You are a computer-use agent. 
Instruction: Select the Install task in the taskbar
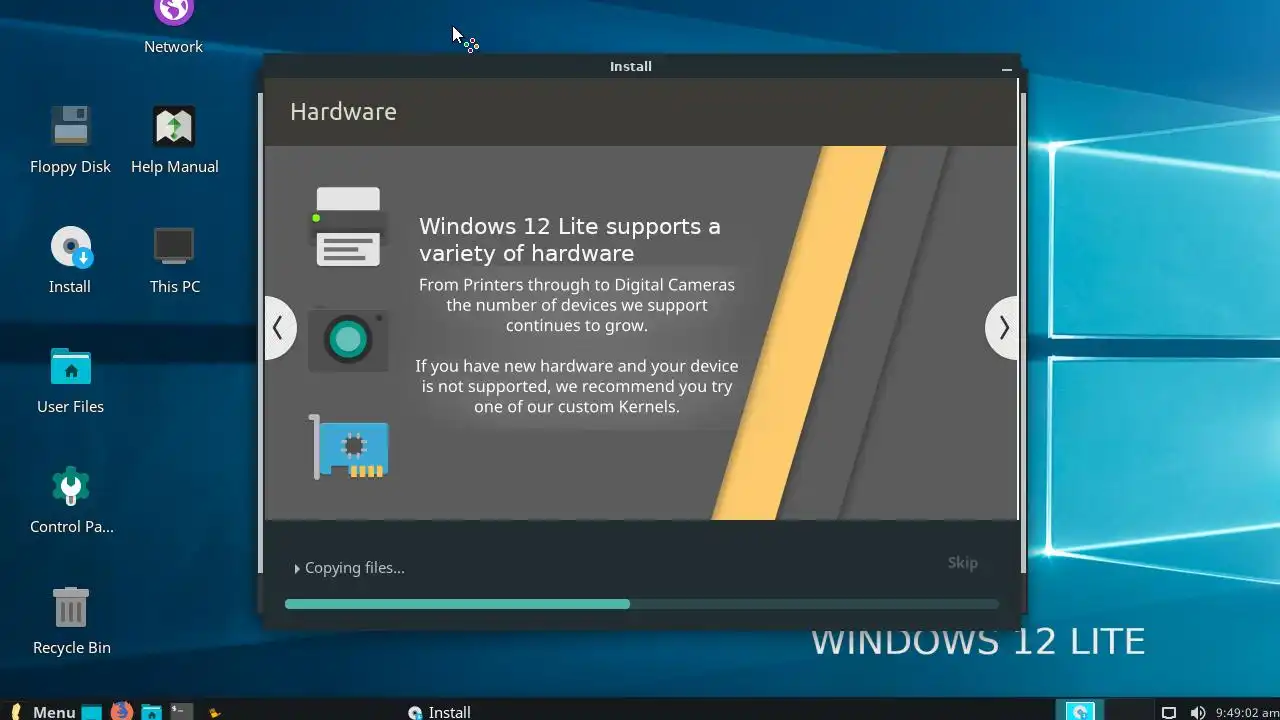439,712
